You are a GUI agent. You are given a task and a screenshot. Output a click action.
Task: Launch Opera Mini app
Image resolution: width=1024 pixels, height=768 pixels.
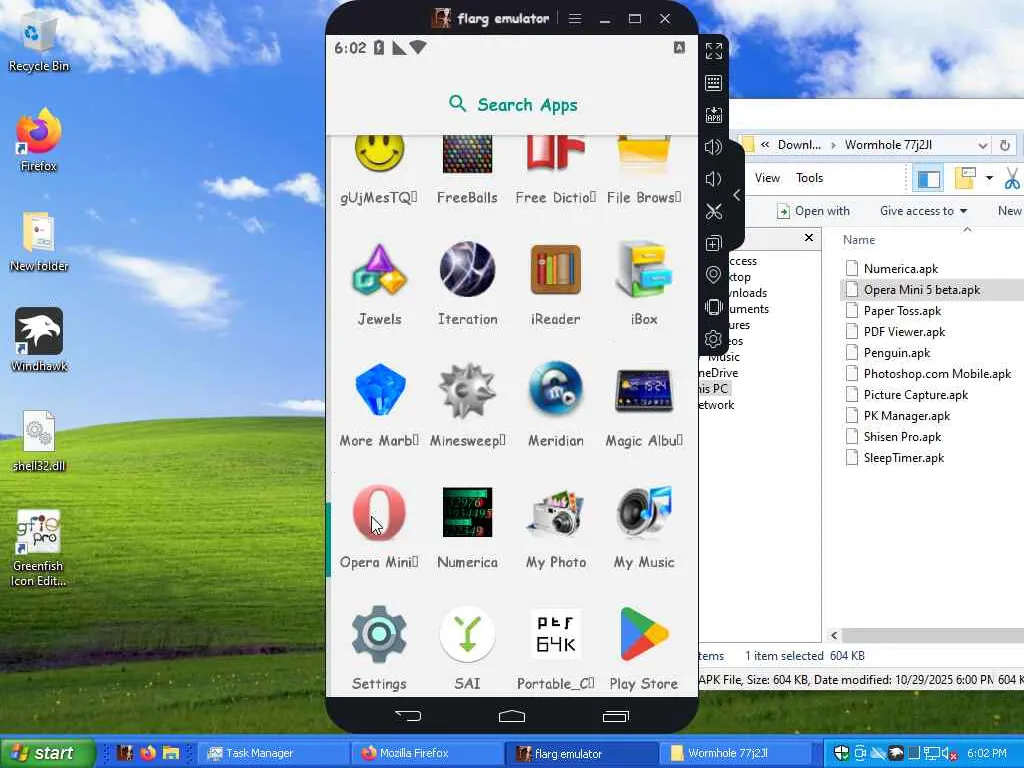[x=379, y=527]
